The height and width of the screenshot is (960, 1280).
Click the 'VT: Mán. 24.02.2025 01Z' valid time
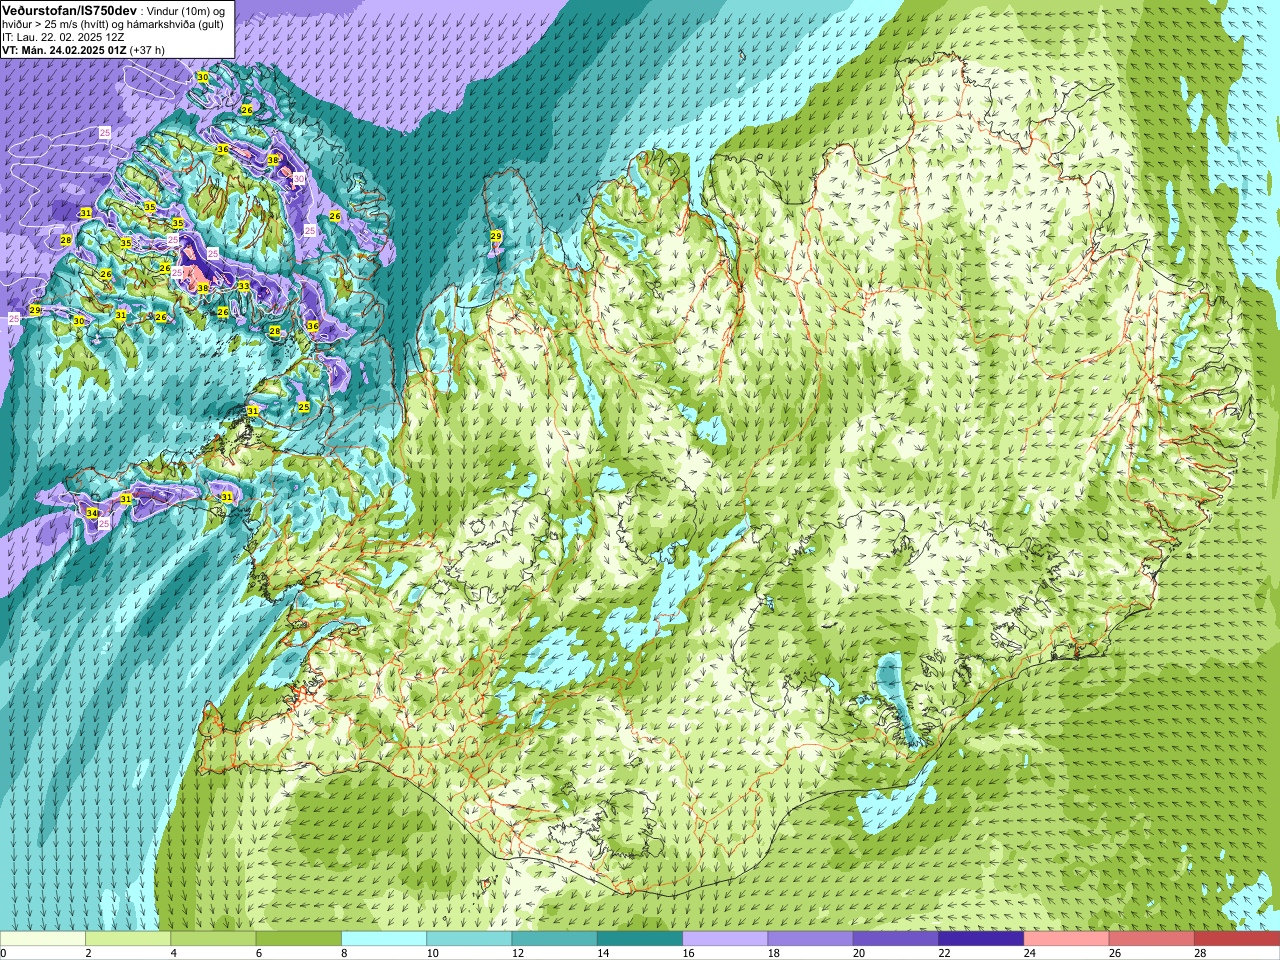tap(64, 50)
